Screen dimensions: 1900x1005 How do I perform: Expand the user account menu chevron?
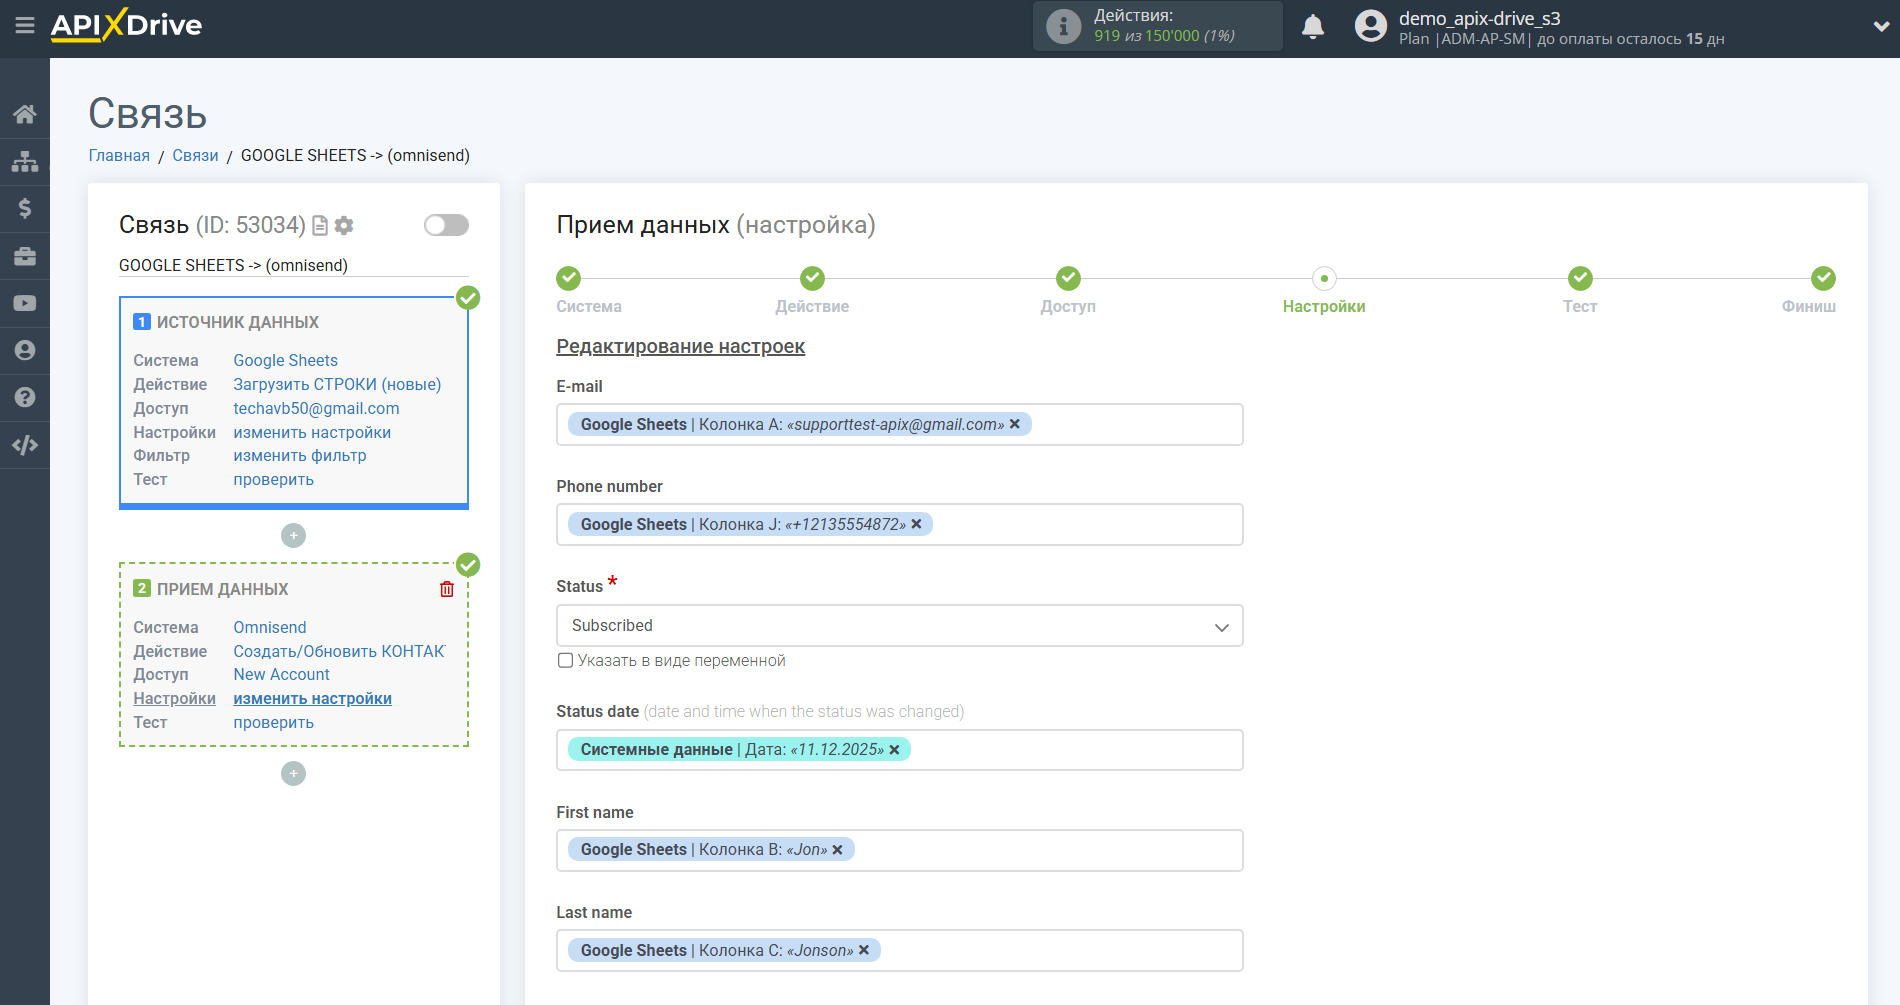[x=1880, y=27]
